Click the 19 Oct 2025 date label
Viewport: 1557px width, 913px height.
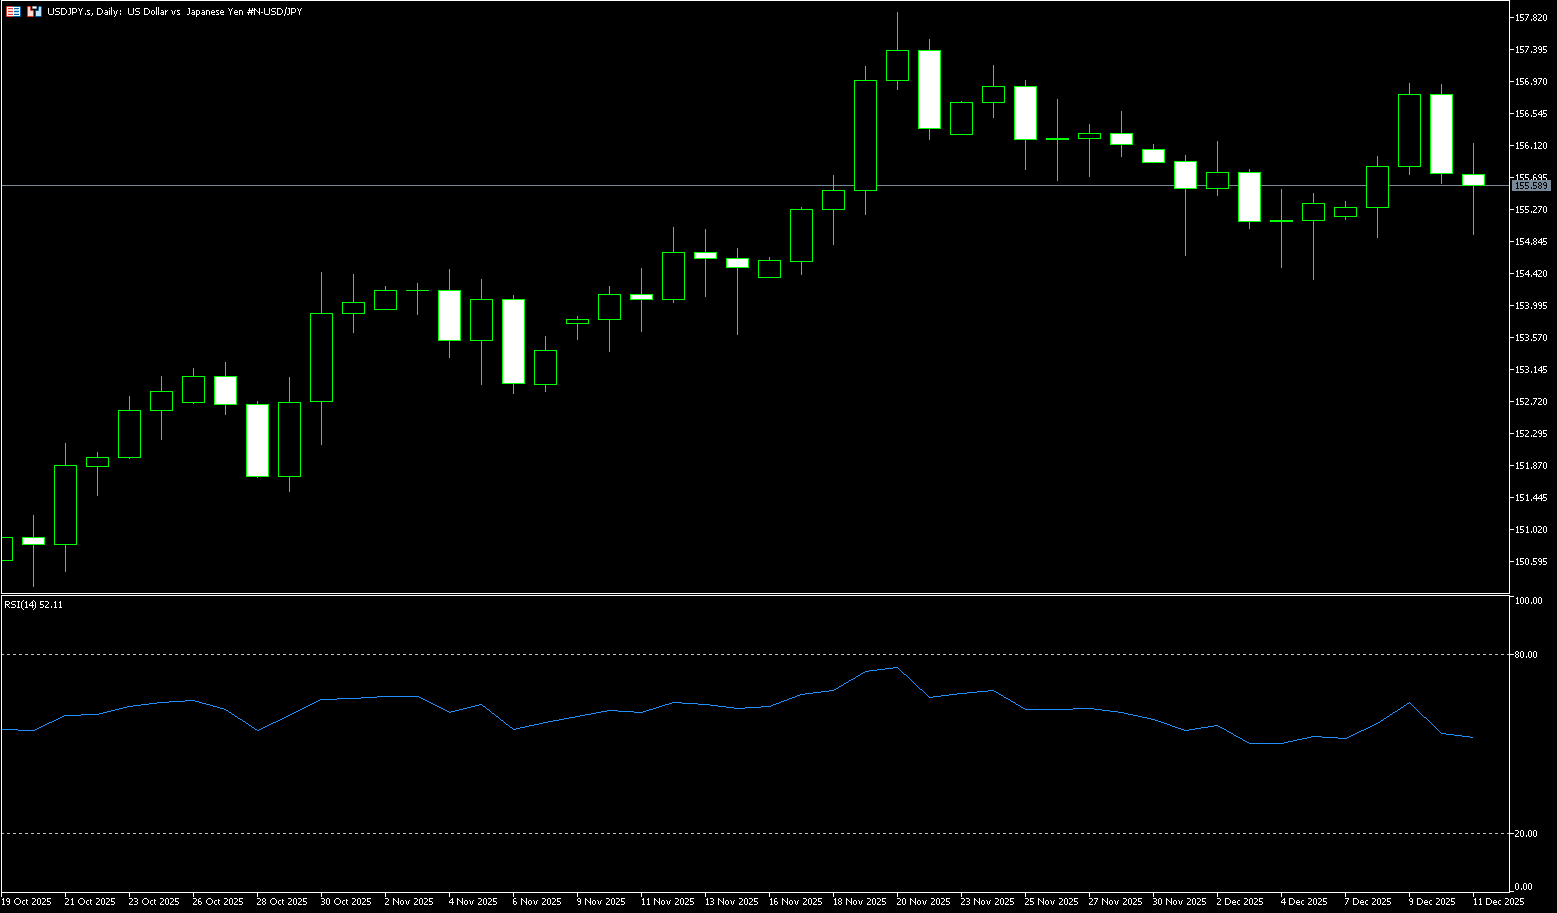[x=26, y=902]
